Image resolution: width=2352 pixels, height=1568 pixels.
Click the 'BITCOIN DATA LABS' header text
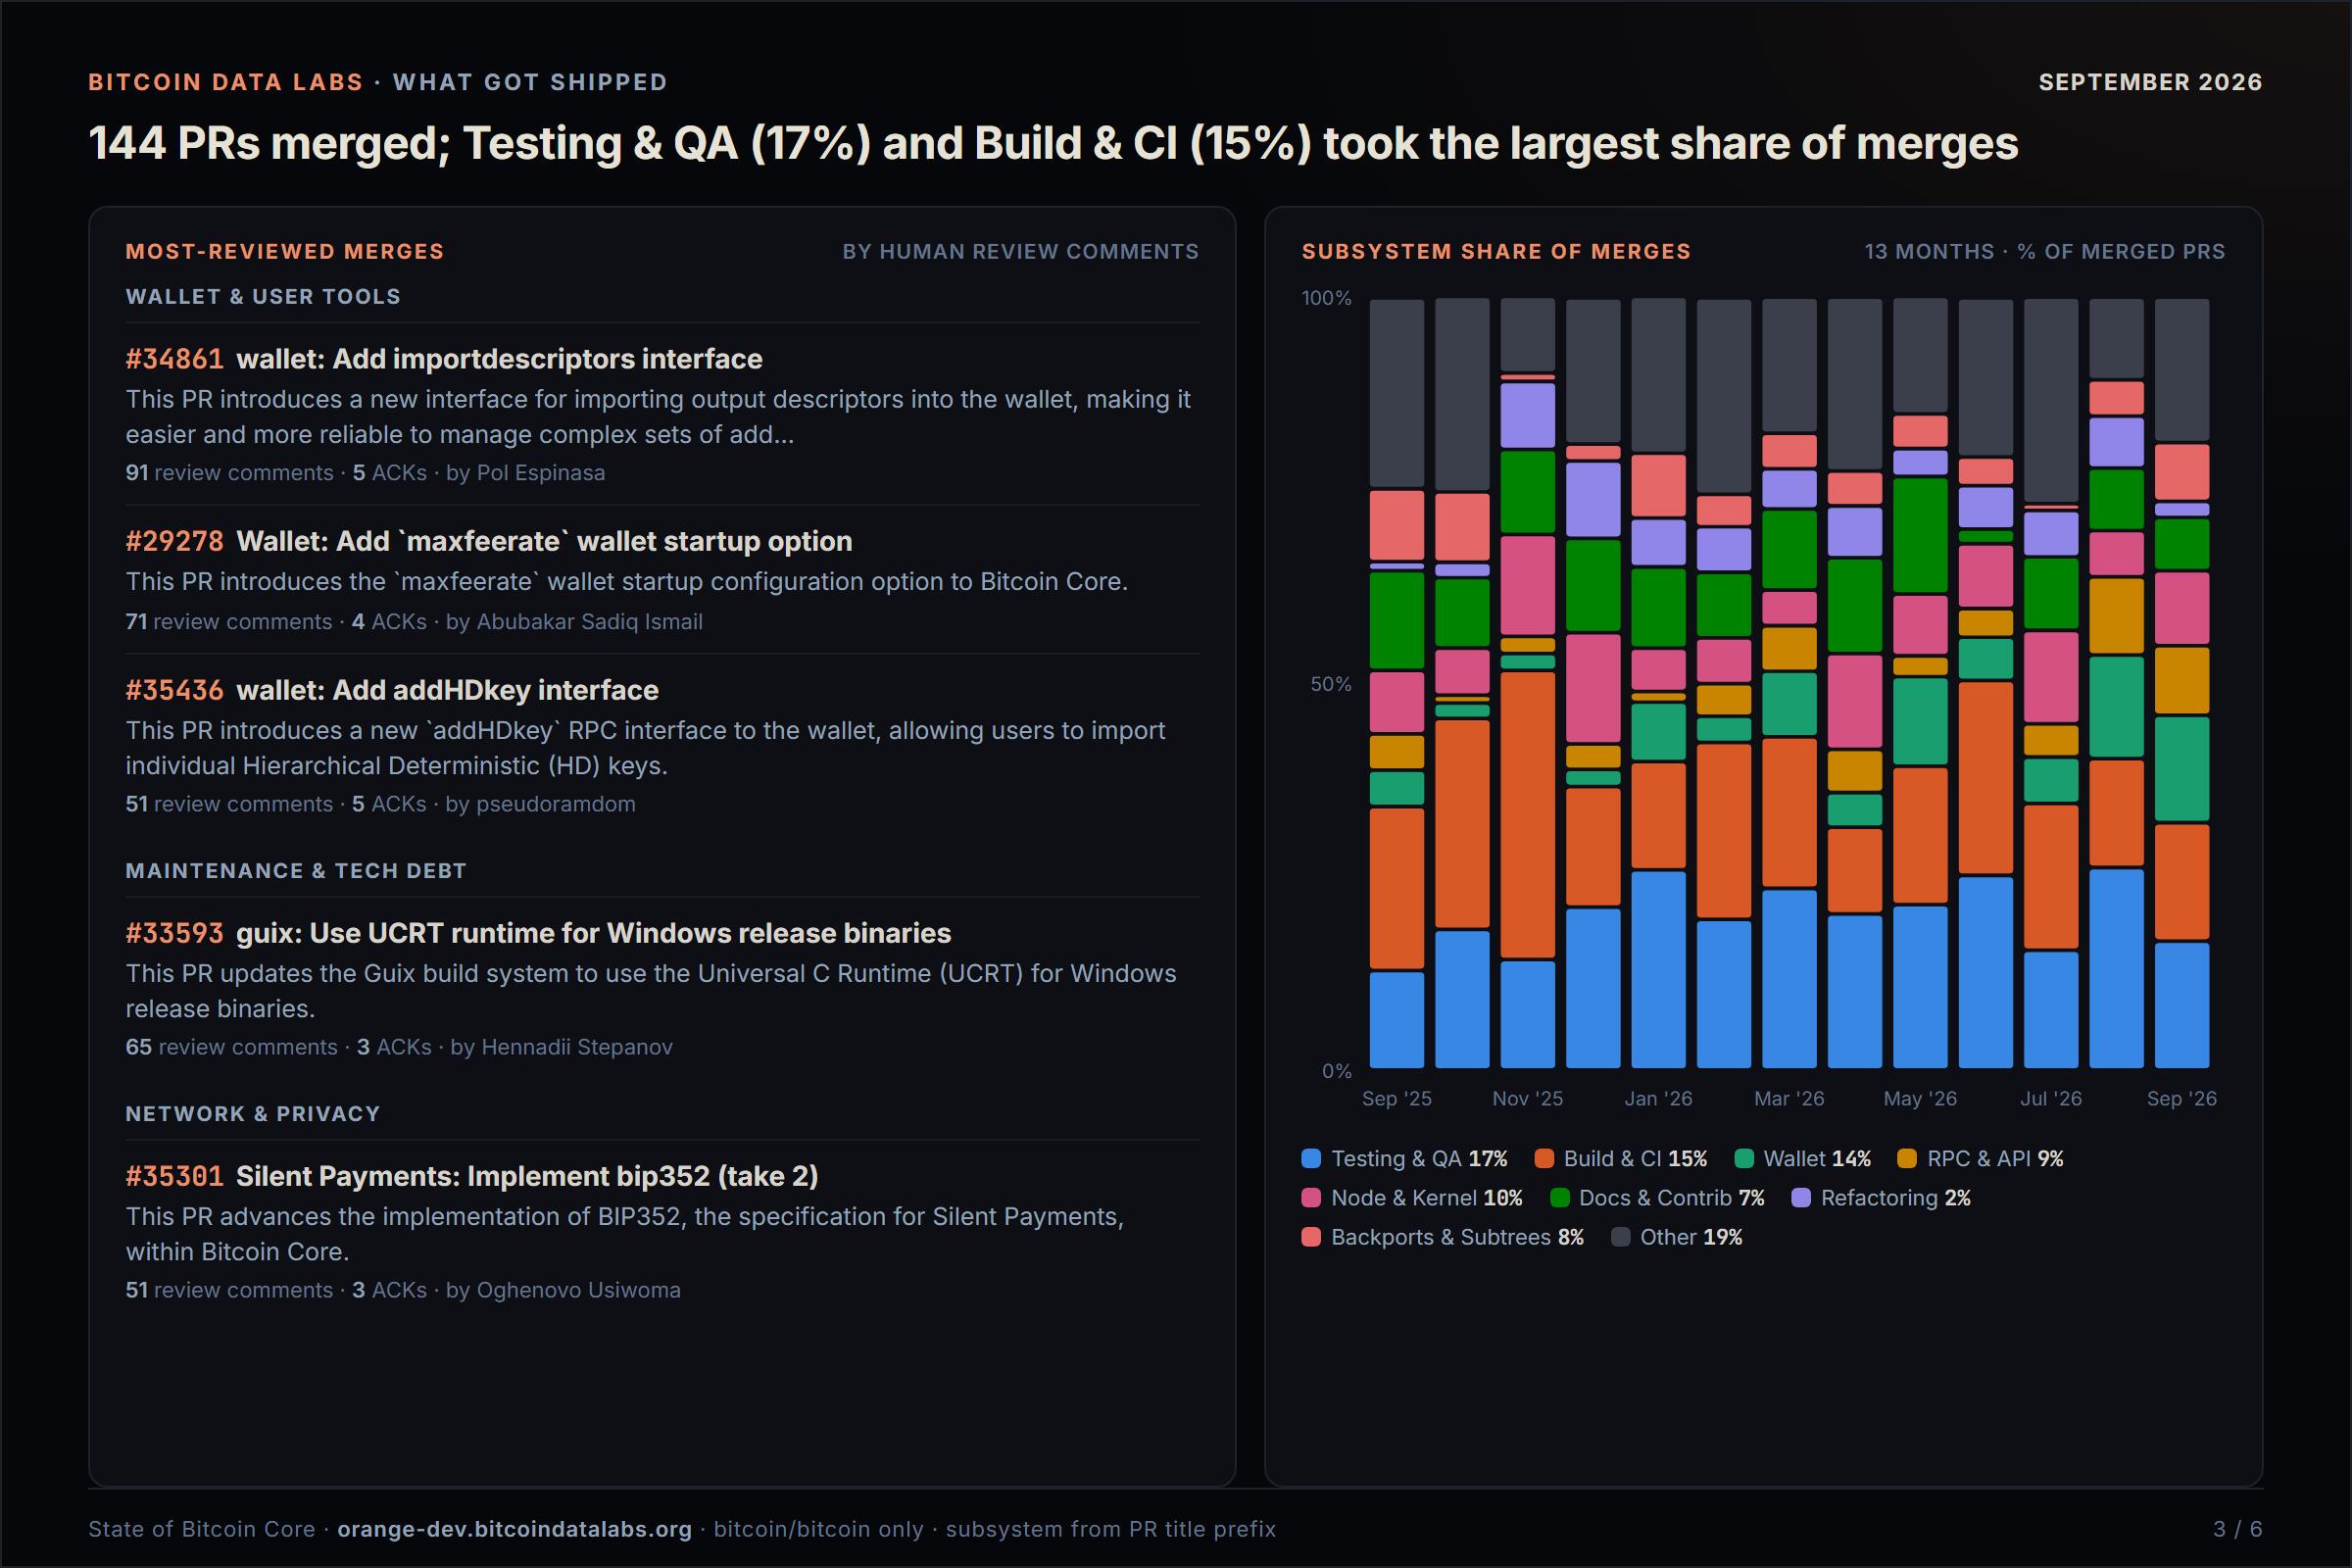coord(226,82)
